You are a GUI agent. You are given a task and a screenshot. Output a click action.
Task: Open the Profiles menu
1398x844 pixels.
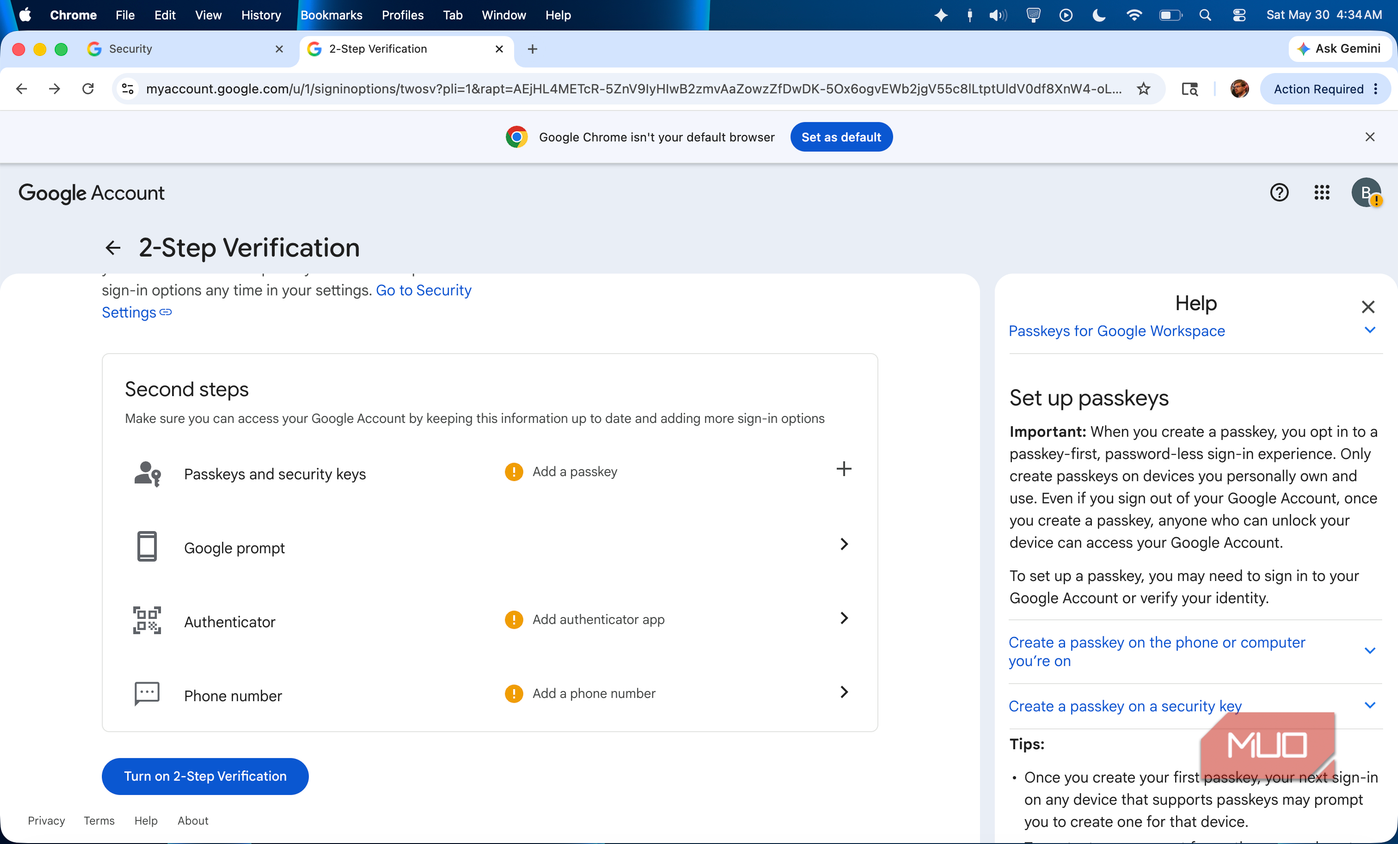click(x=403, y=15)
